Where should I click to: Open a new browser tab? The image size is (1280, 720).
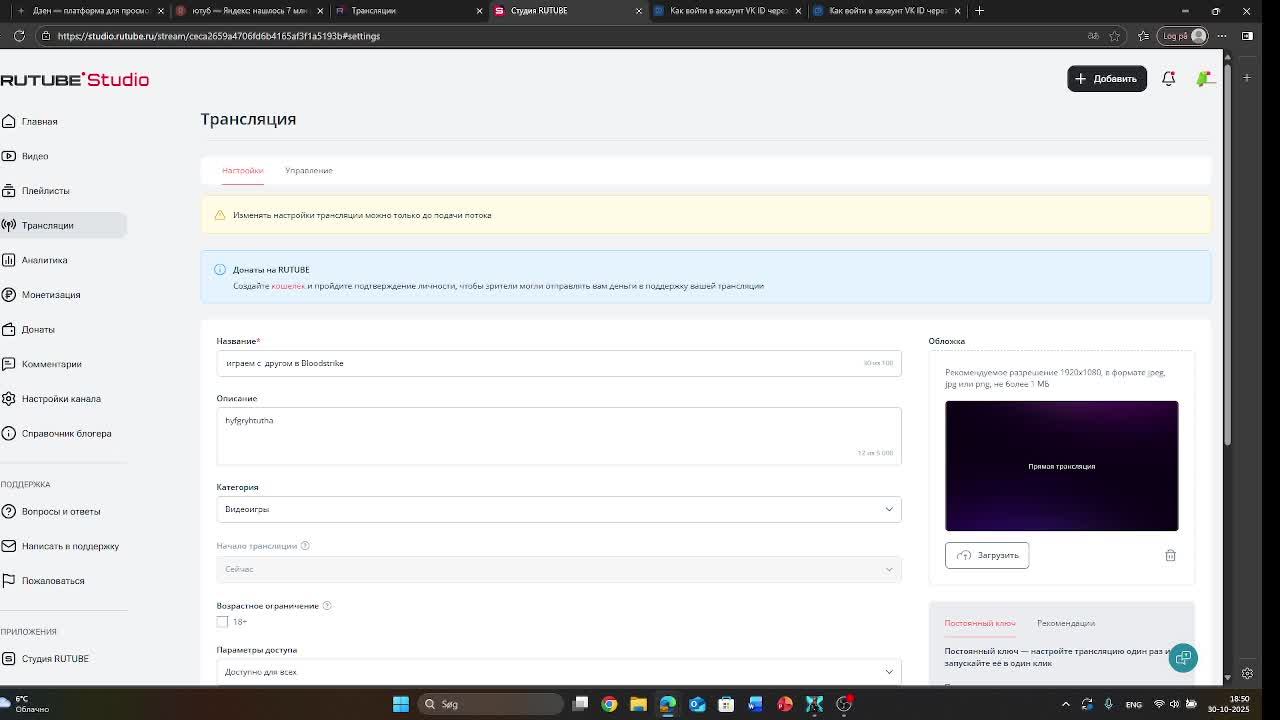(979, 11)
